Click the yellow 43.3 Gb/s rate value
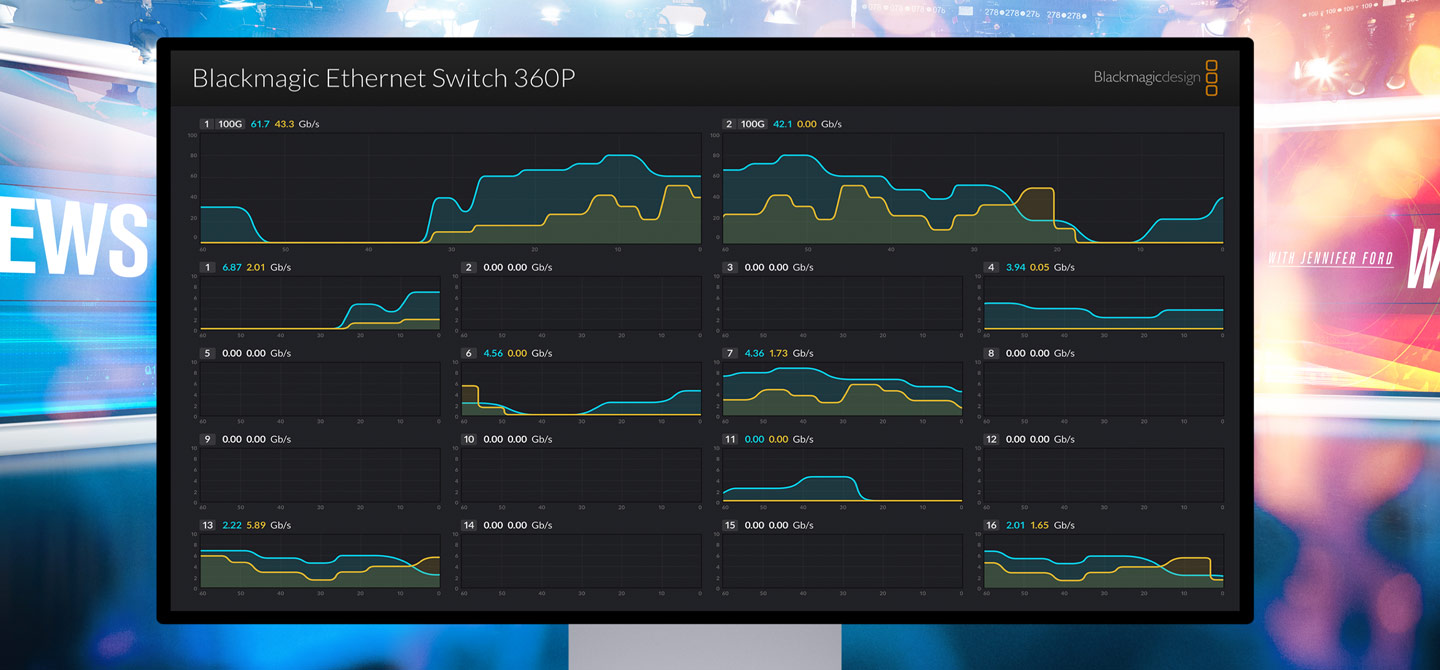The image size is (1440, 670). coord(284,124)
